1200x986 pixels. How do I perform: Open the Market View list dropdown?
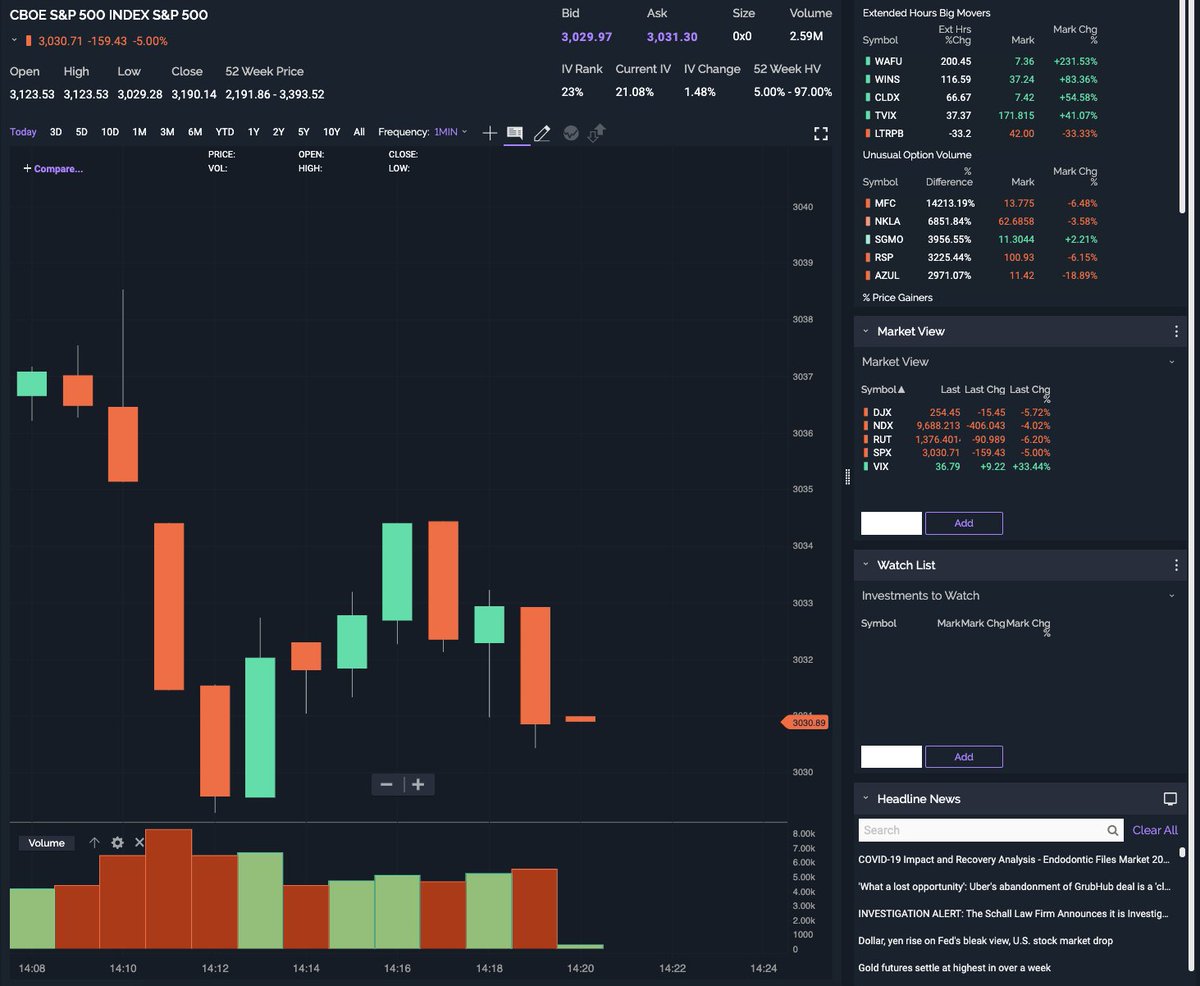pos(1172,362)
